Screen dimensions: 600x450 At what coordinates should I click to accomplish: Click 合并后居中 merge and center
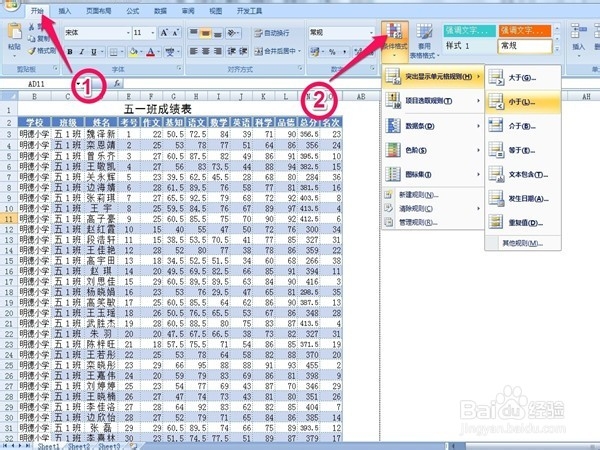[277, 51]
